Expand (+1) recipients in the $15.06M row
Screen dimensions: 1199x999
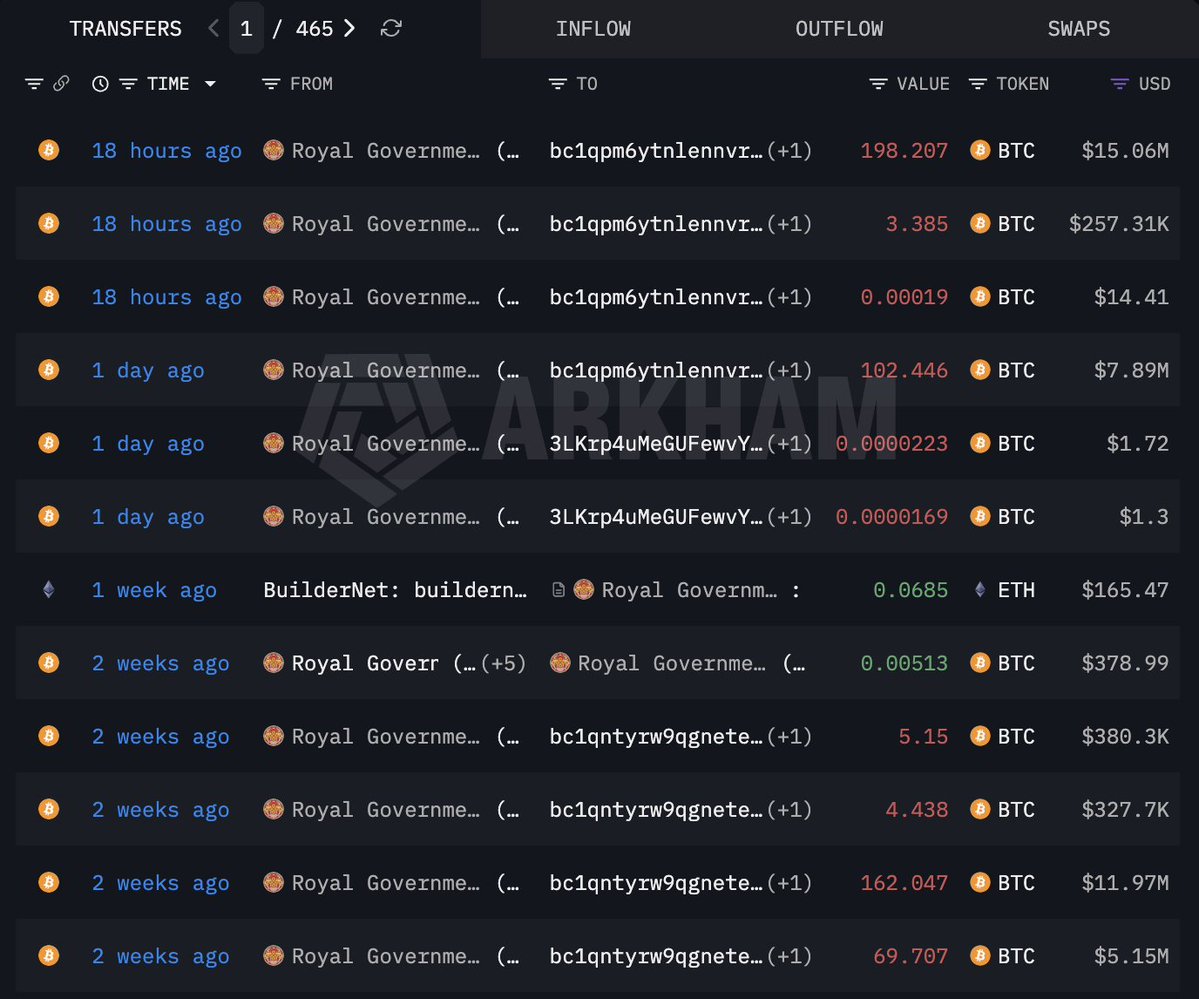pyautogui.click(x=789, y=151)
